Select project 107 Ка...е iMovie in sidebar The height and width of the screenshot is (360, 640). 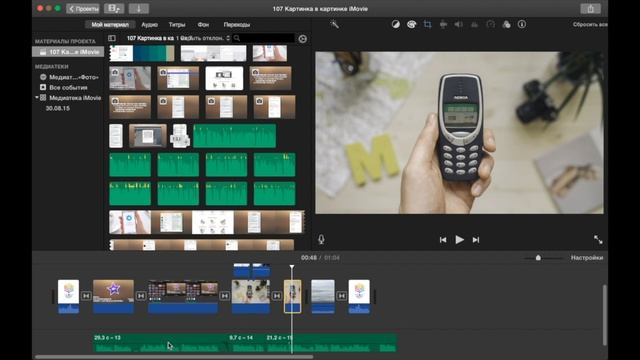click(68, 52)
